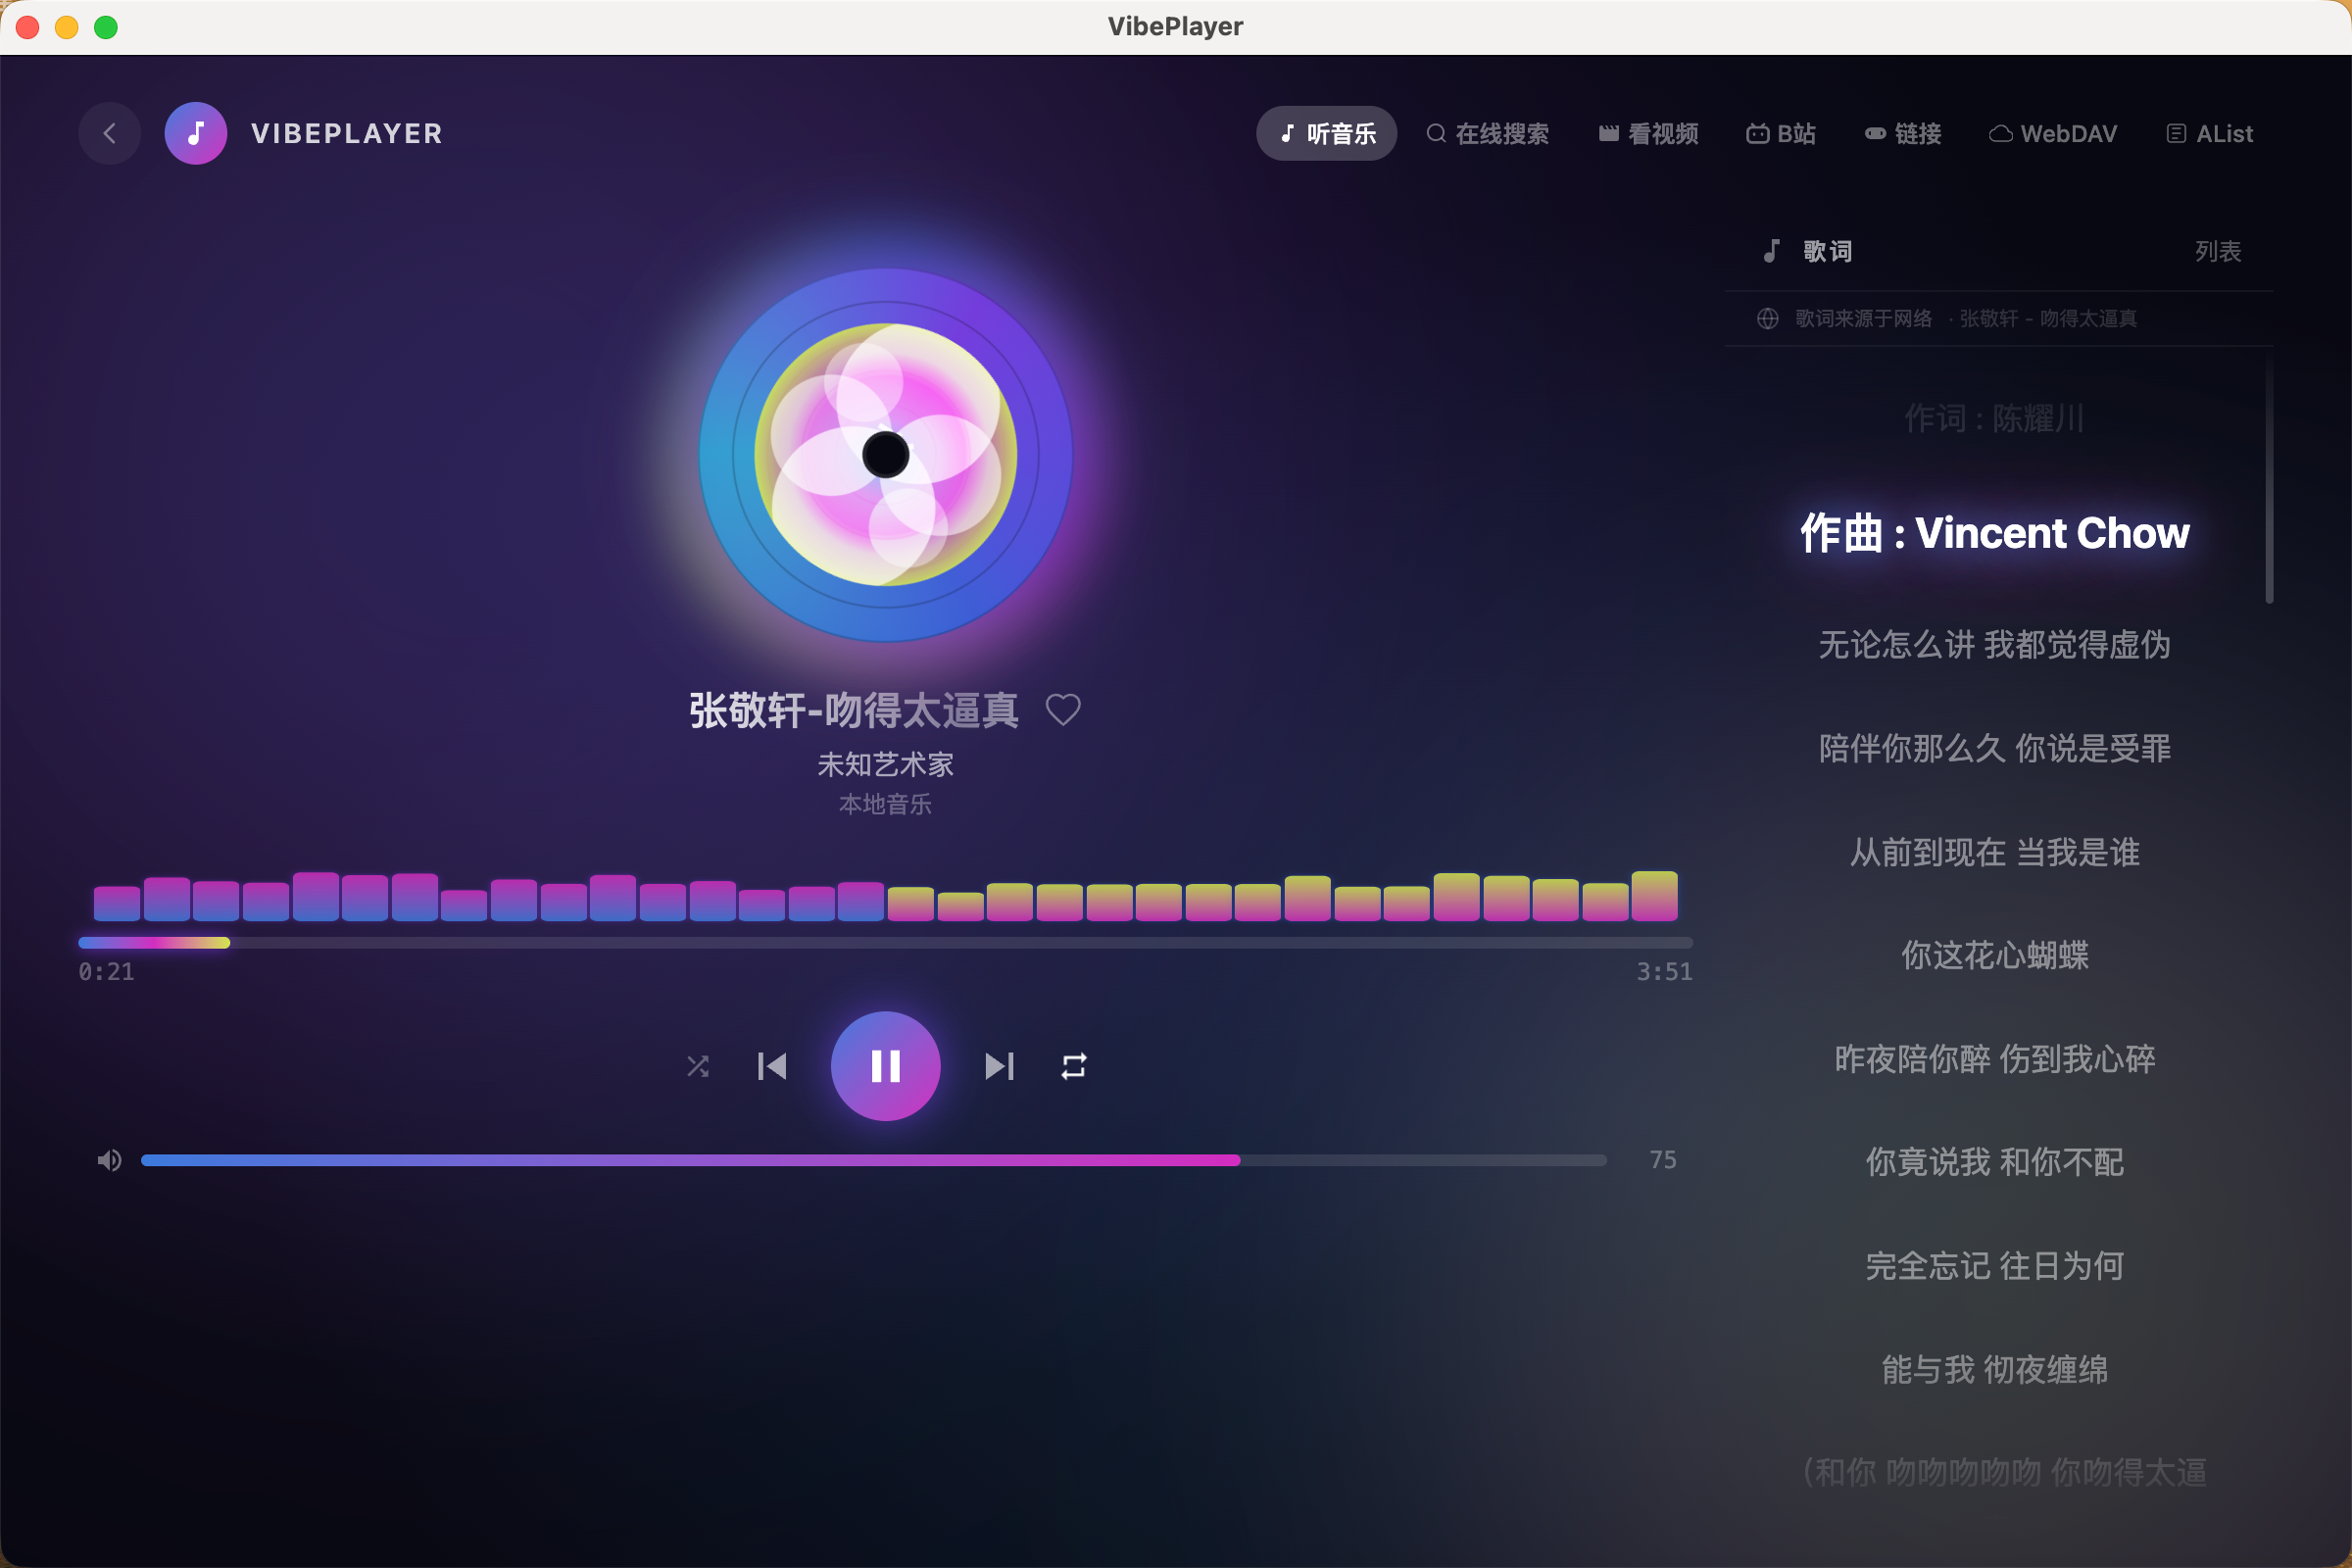Switch lyrics panel to 列表 view
This screenshot has width=2352, height=1568.
(x=2219, y=251)
